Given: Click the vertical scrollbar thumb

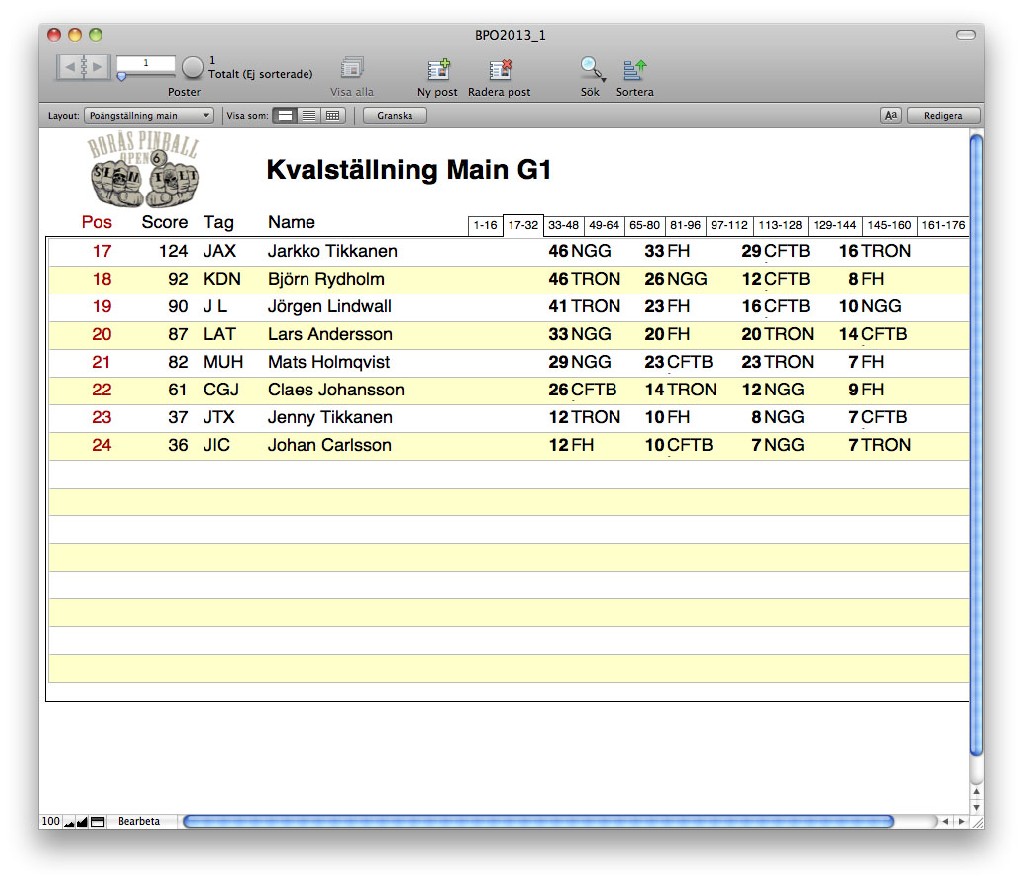Looking at the screenshot, I should pyautogui.click(x=976, y=444).
